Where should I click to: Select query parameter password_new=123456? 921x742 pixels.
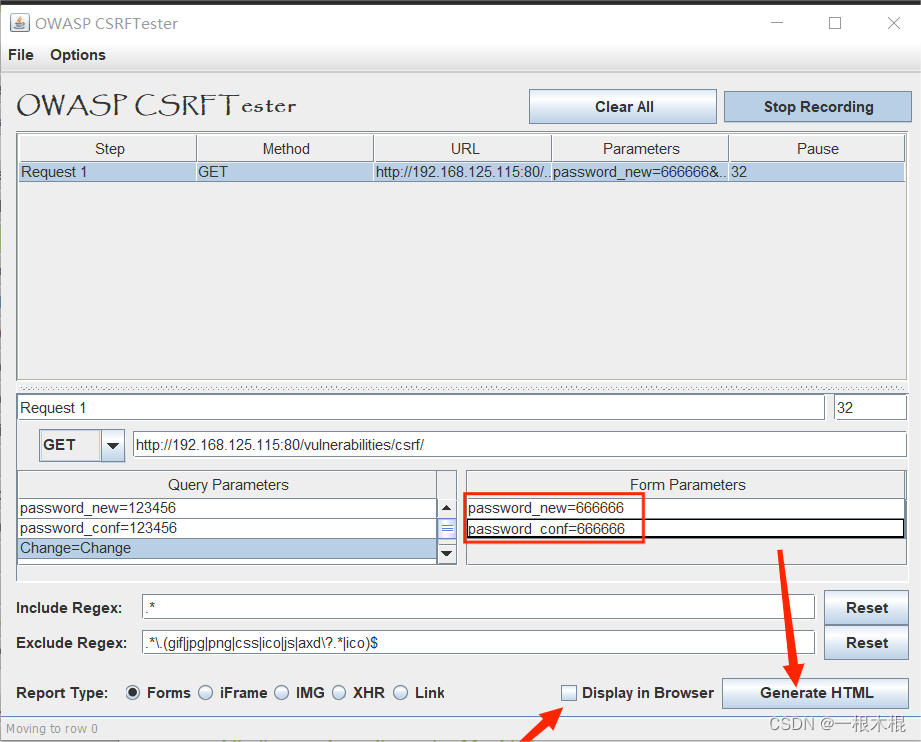227,508
